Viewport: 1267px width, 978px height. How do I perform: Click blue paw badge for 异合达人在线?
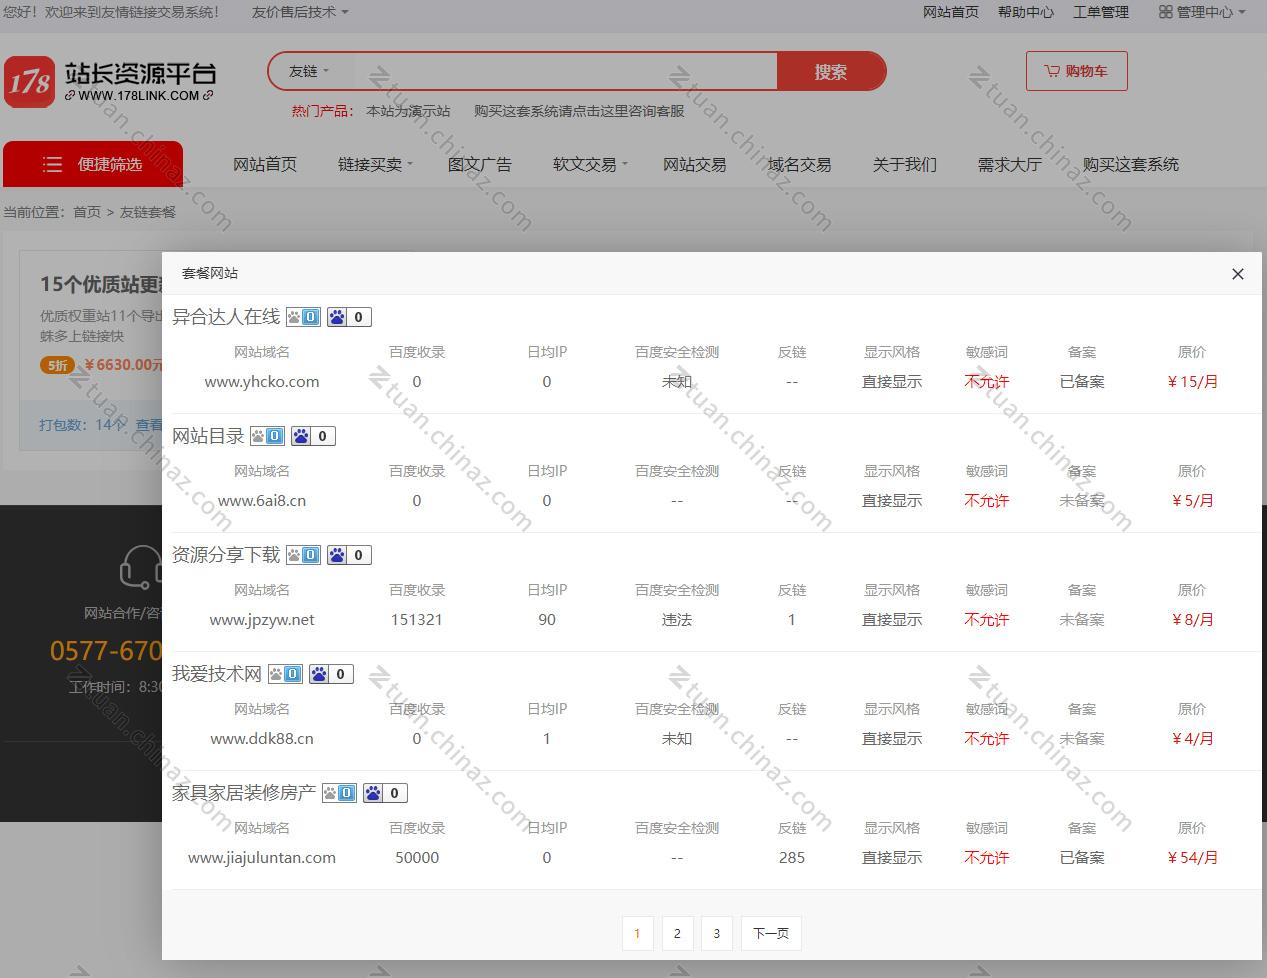pyautogui.click(x=349, y=317)
